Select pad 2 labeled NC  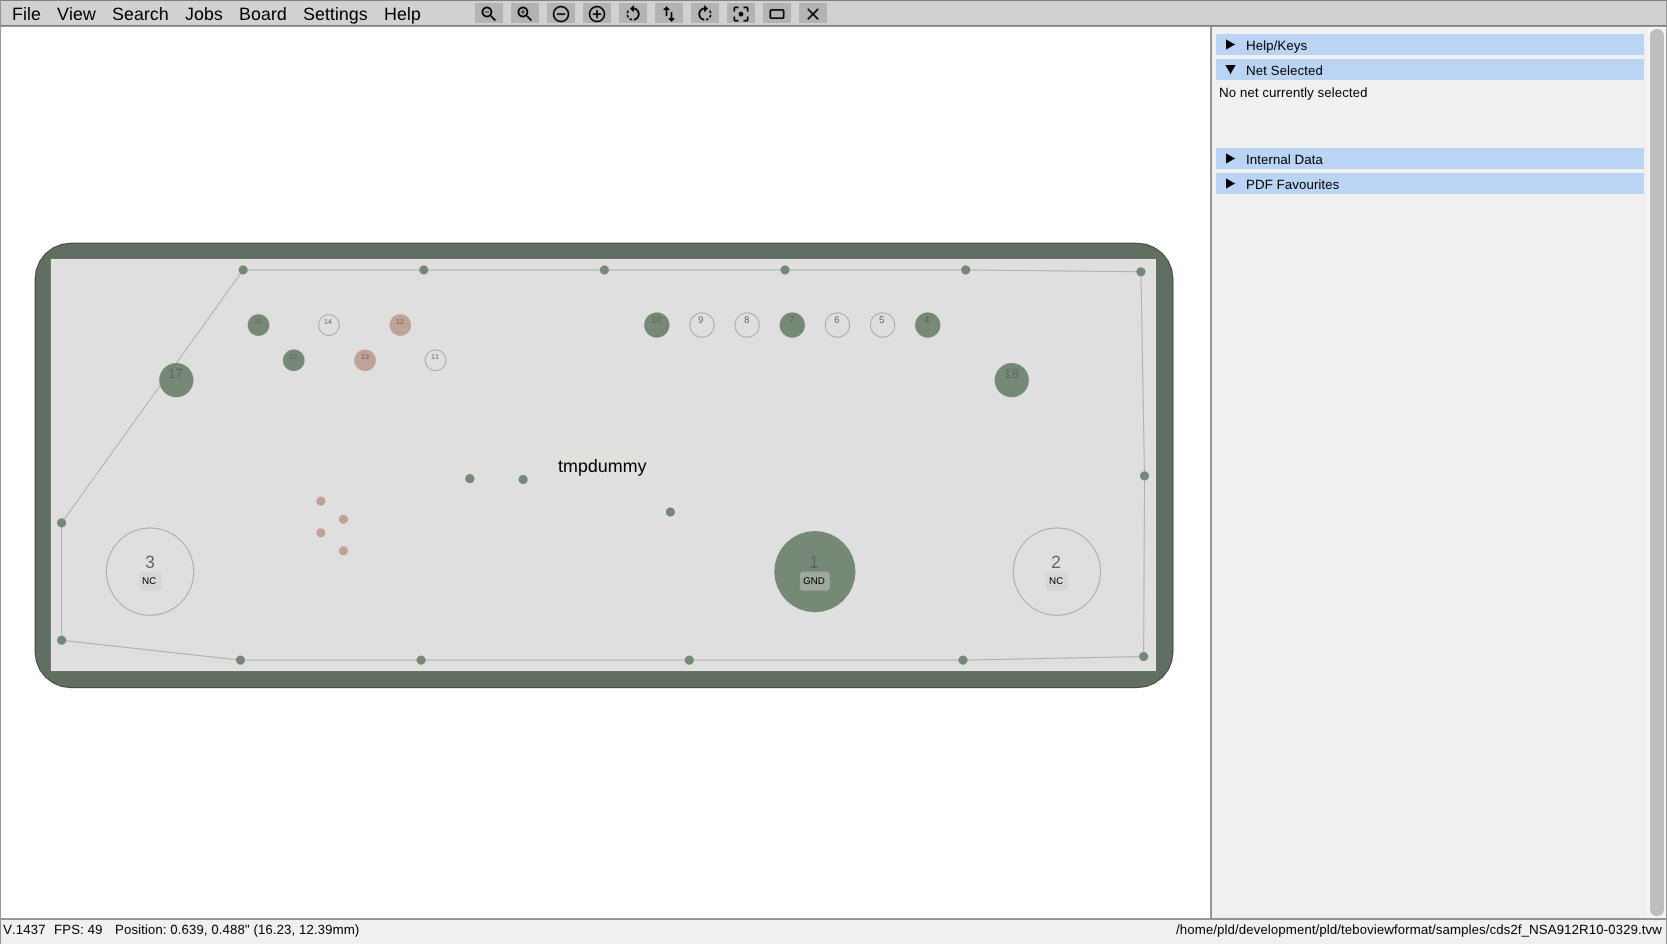pos(1057,572)
